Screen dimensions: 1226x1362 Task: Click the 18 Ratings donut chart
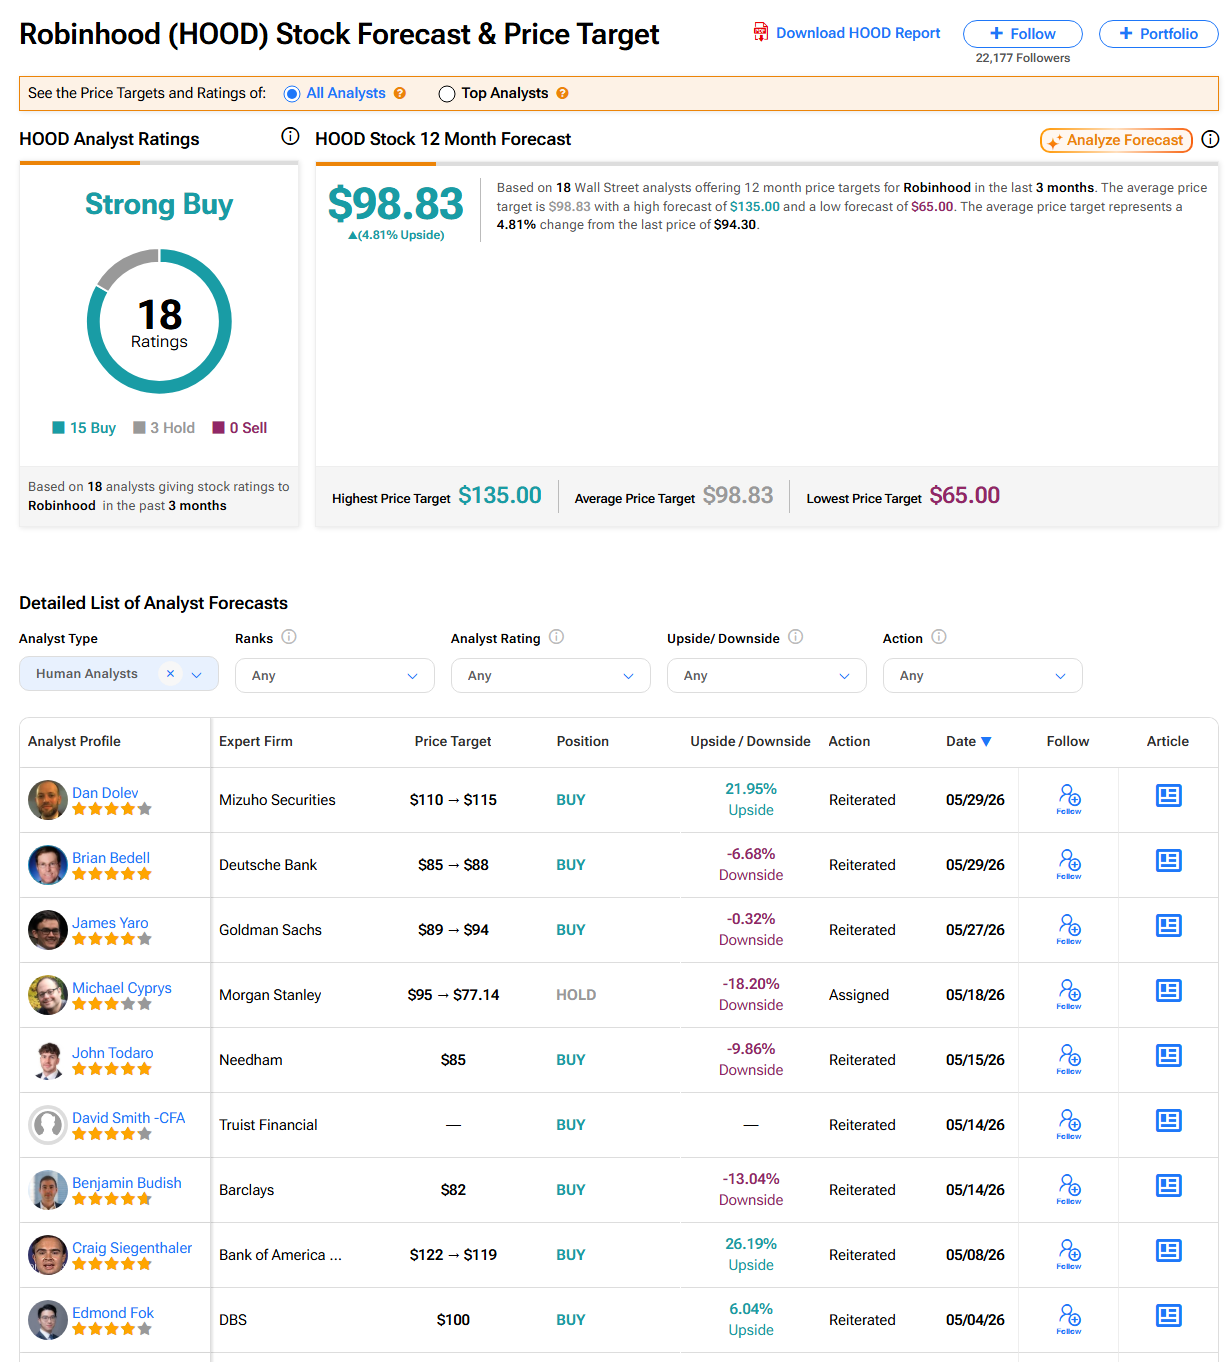[159, 321]
